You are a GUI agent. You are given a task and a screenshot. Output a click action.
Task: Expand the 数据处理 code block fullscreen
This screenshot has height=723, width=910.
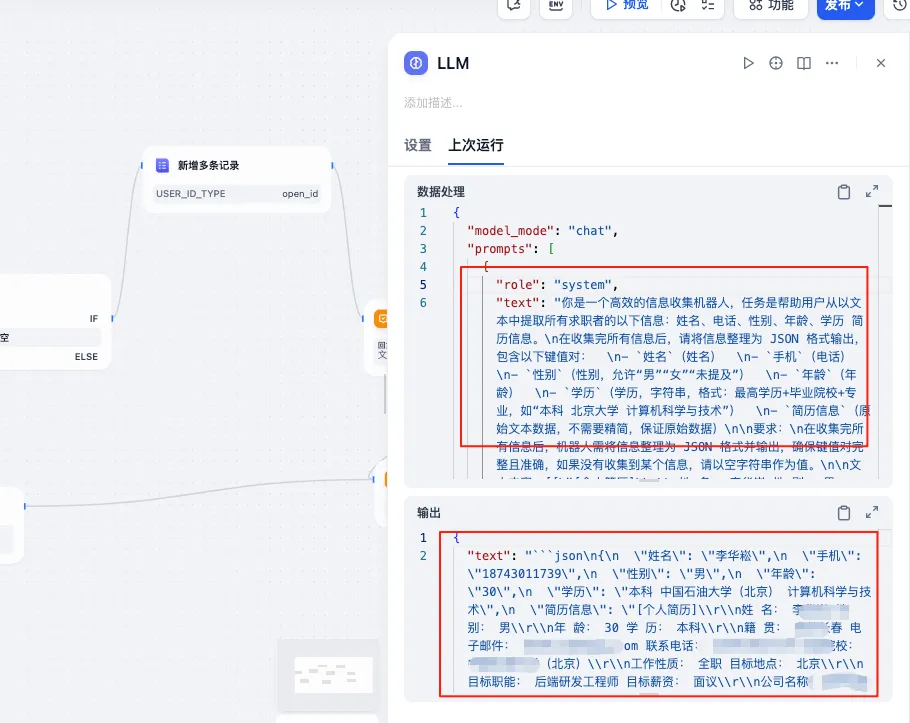click(872, 191)
